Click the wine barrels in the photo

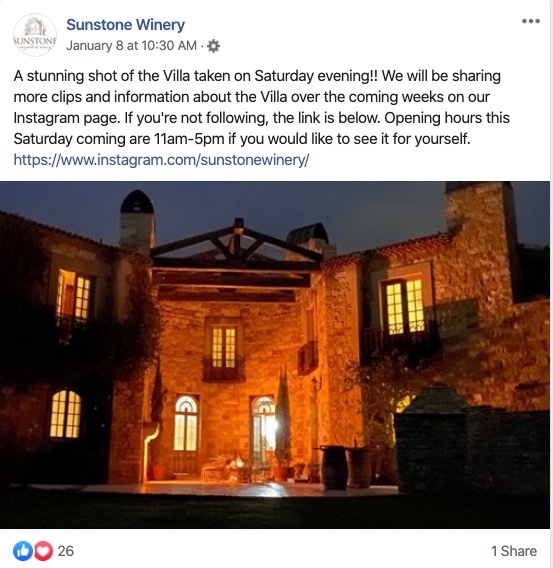coord(345,468)
